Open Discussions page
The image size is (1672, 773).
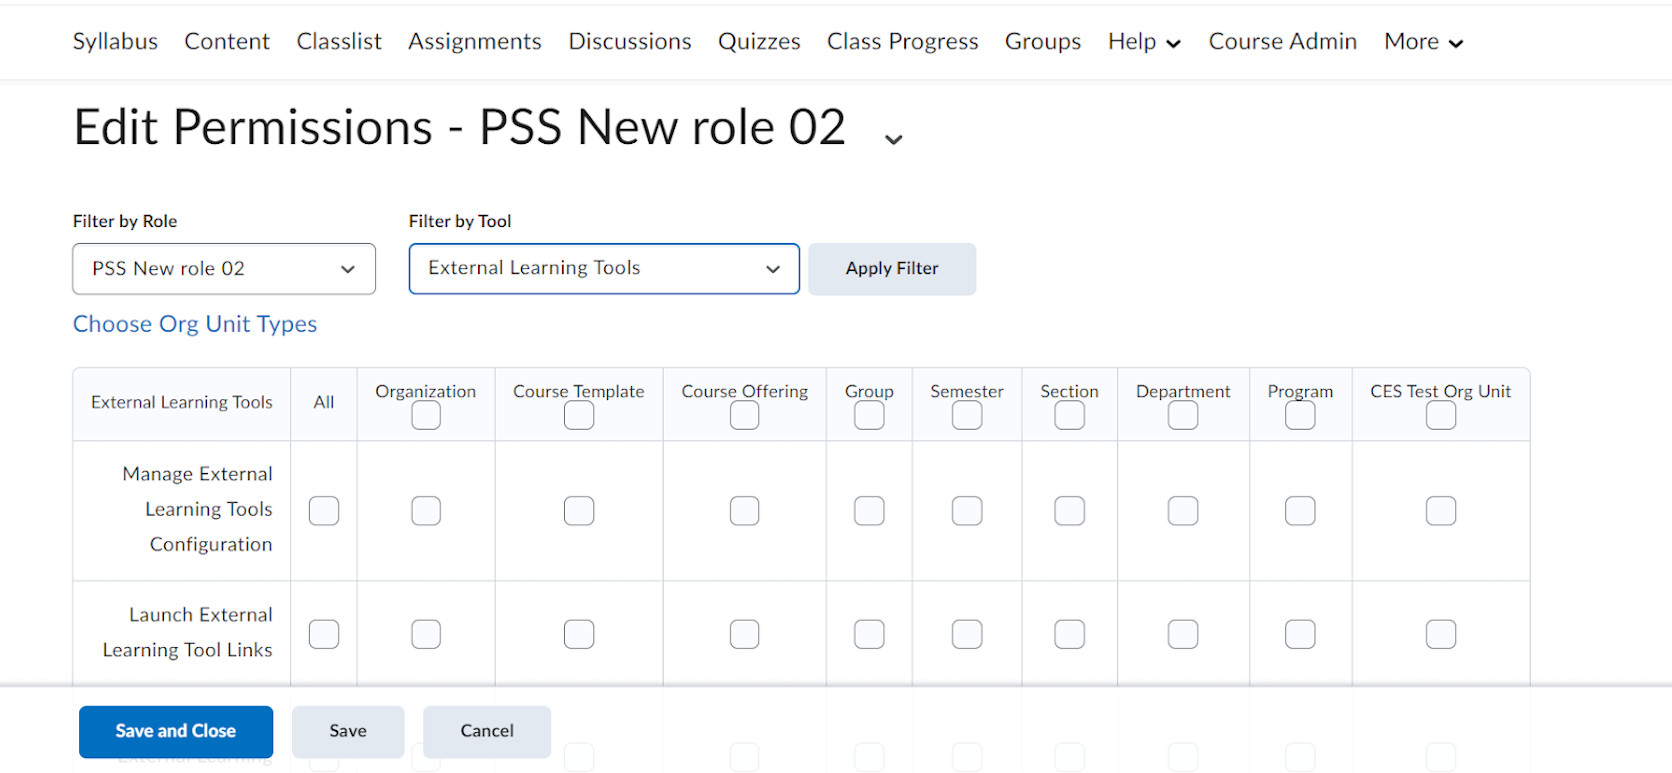coord(630,41)
